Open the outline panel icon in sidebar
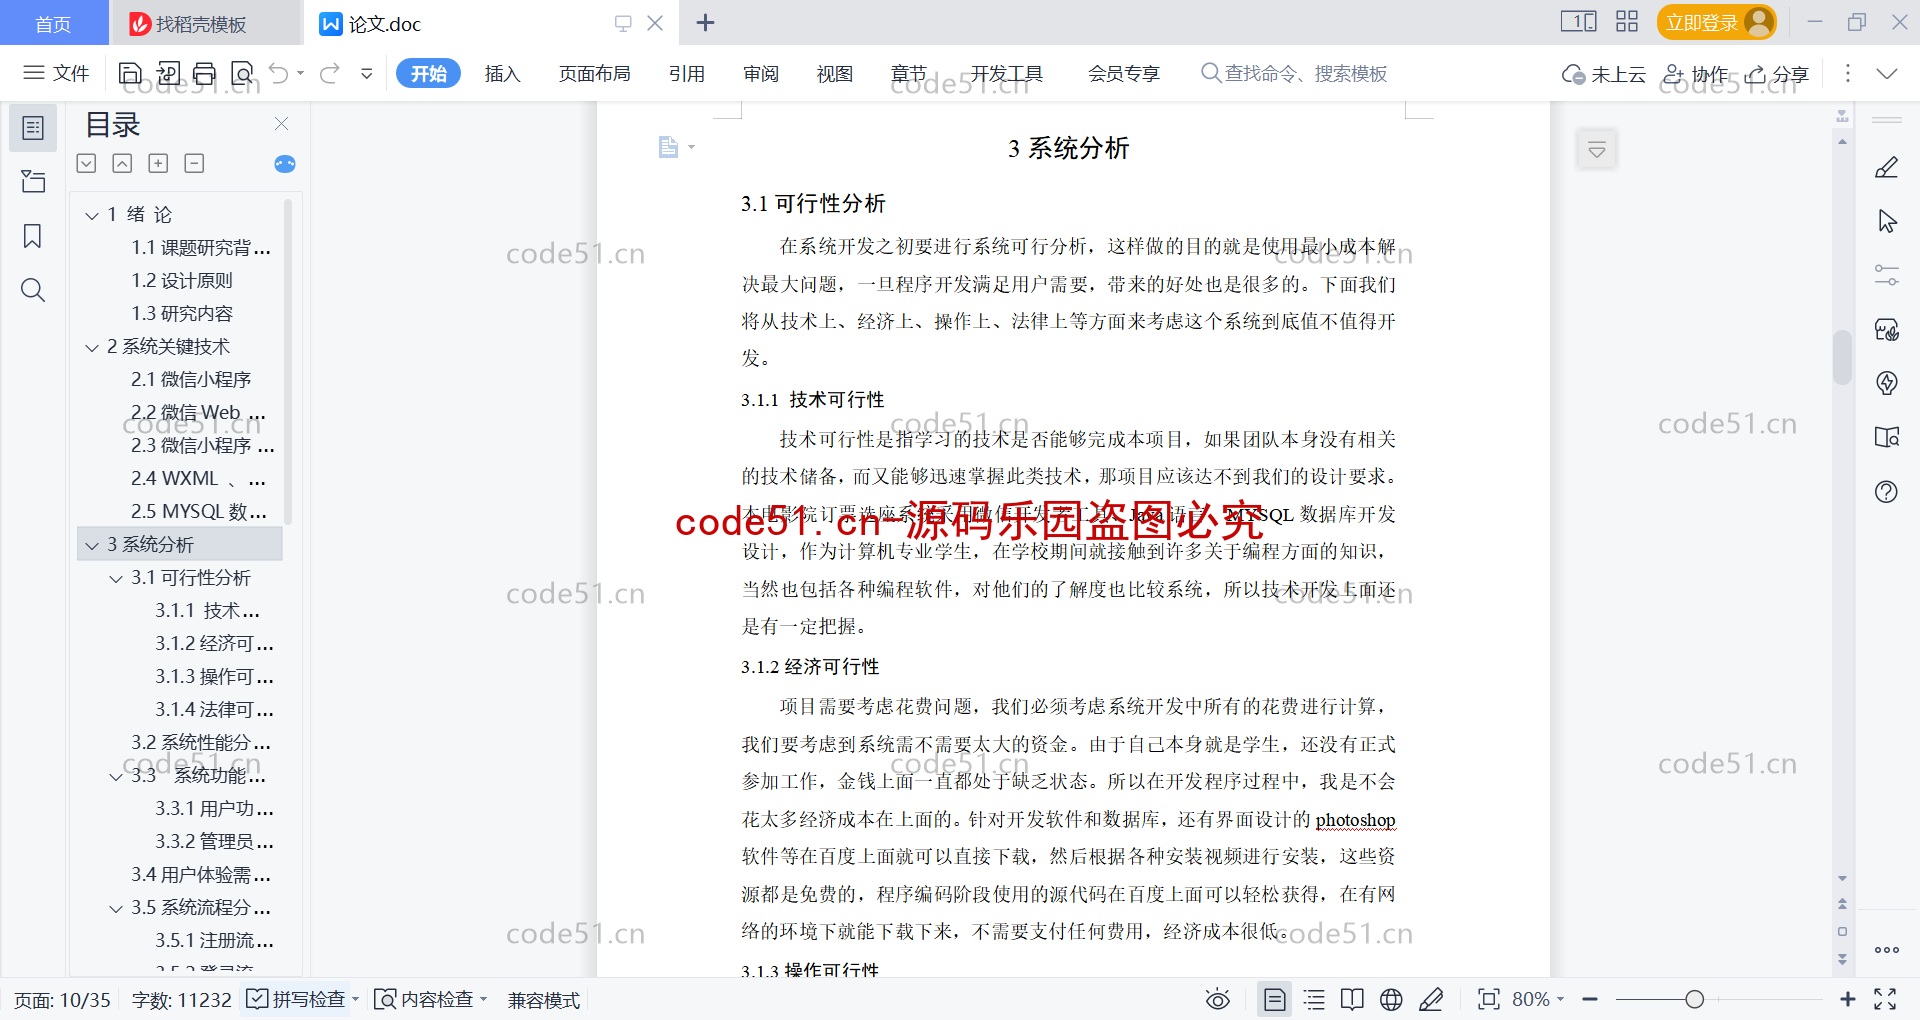 pyautogui.click(x=33, y=128)
